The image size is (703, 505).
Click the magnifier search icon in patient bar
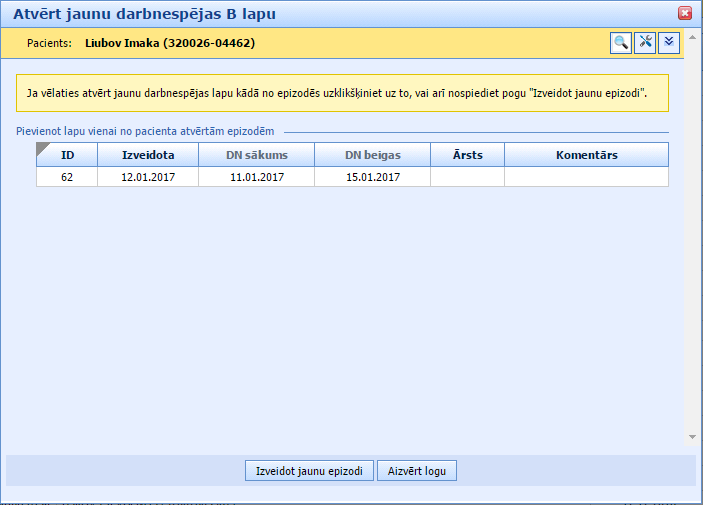pyautogui.click(x=621, y=42)
